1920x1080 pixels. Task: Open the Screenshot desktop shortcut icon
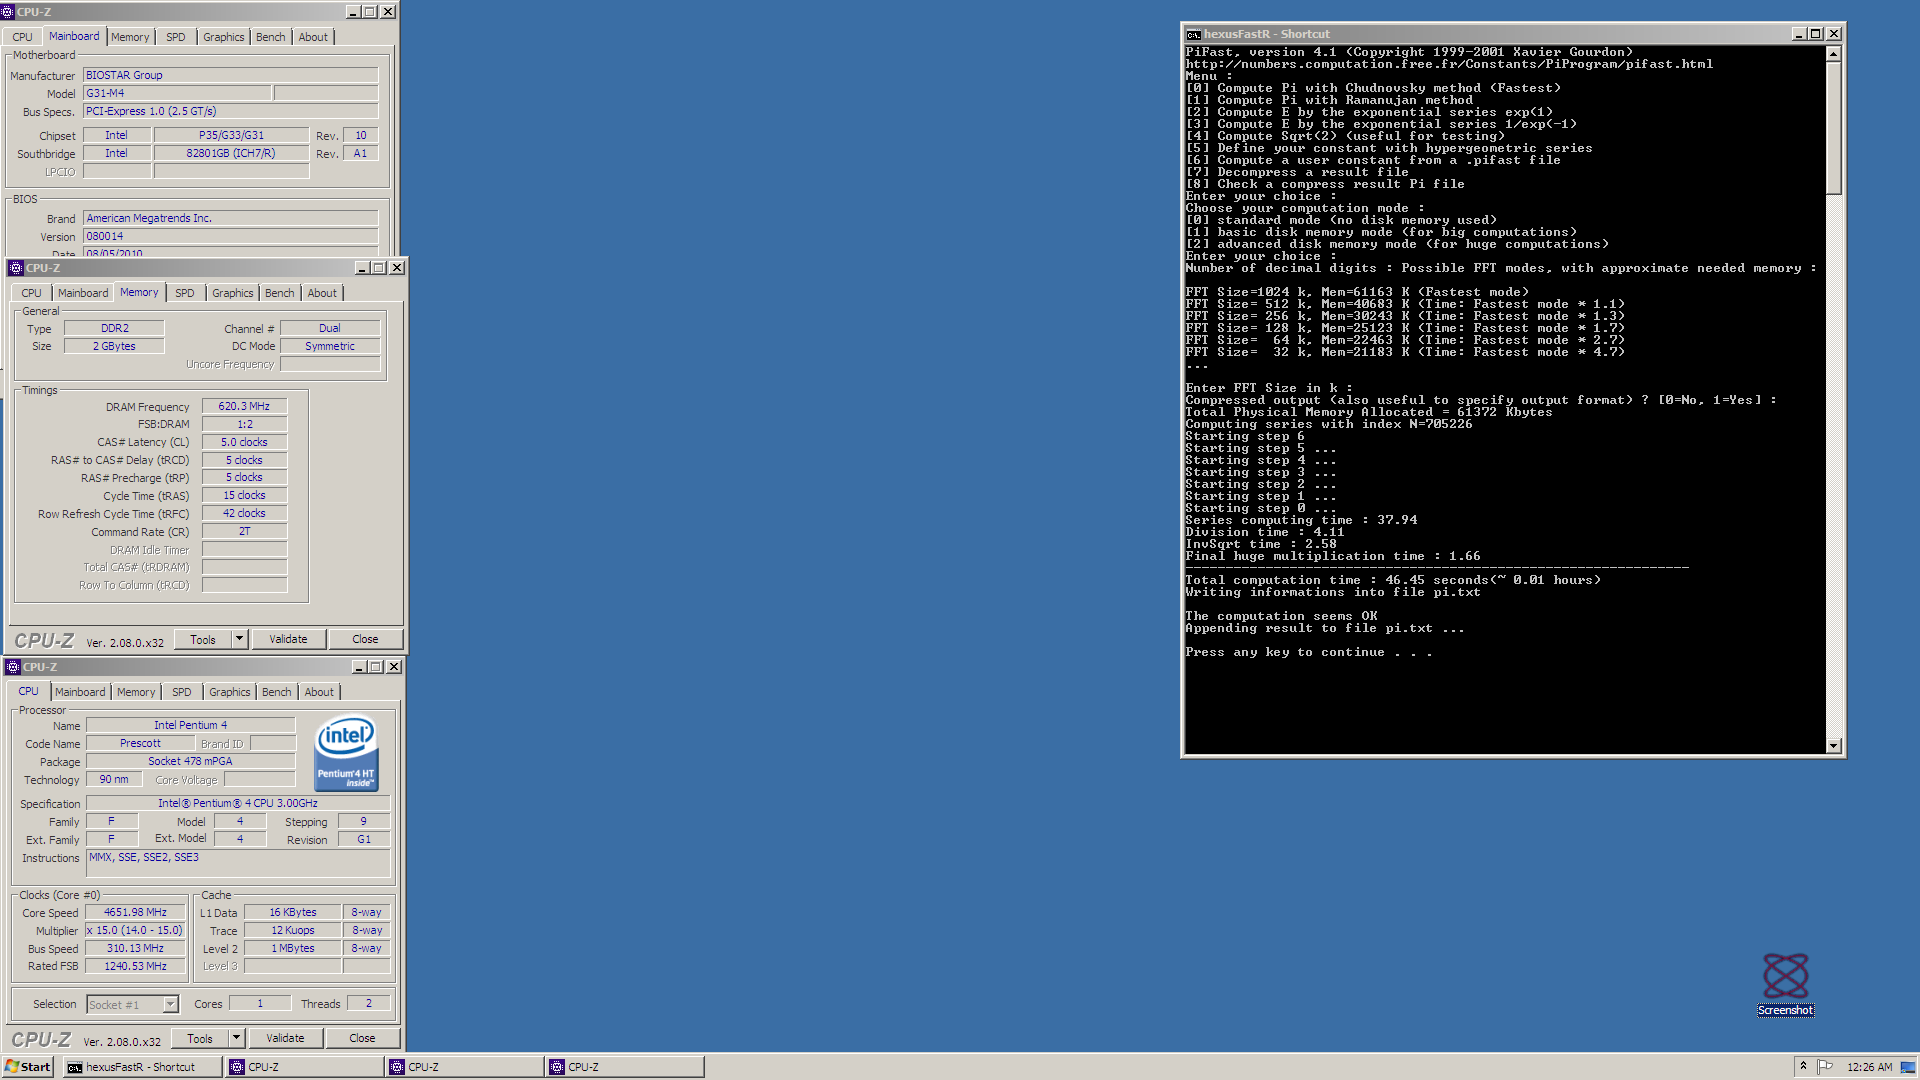pyautogui.click(x=1785, y=984)
